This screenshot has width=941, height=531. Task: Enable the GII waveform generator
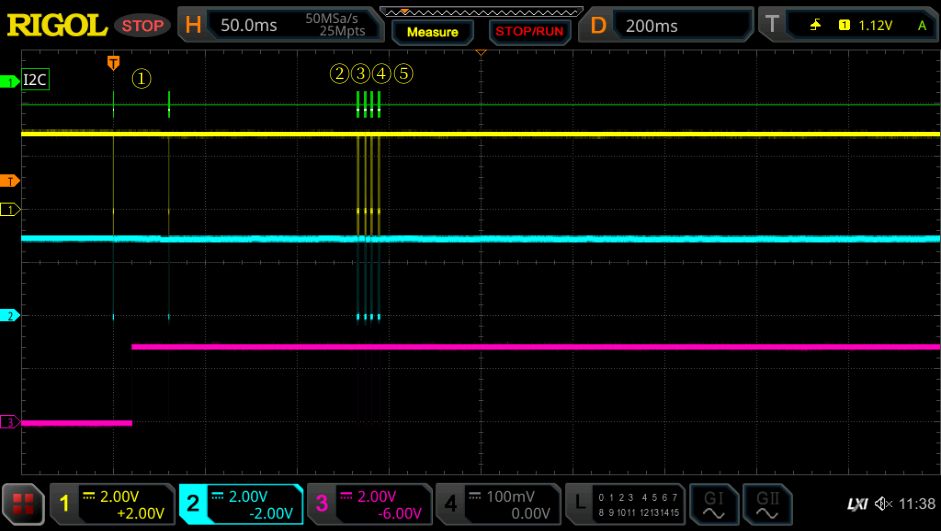768,504
